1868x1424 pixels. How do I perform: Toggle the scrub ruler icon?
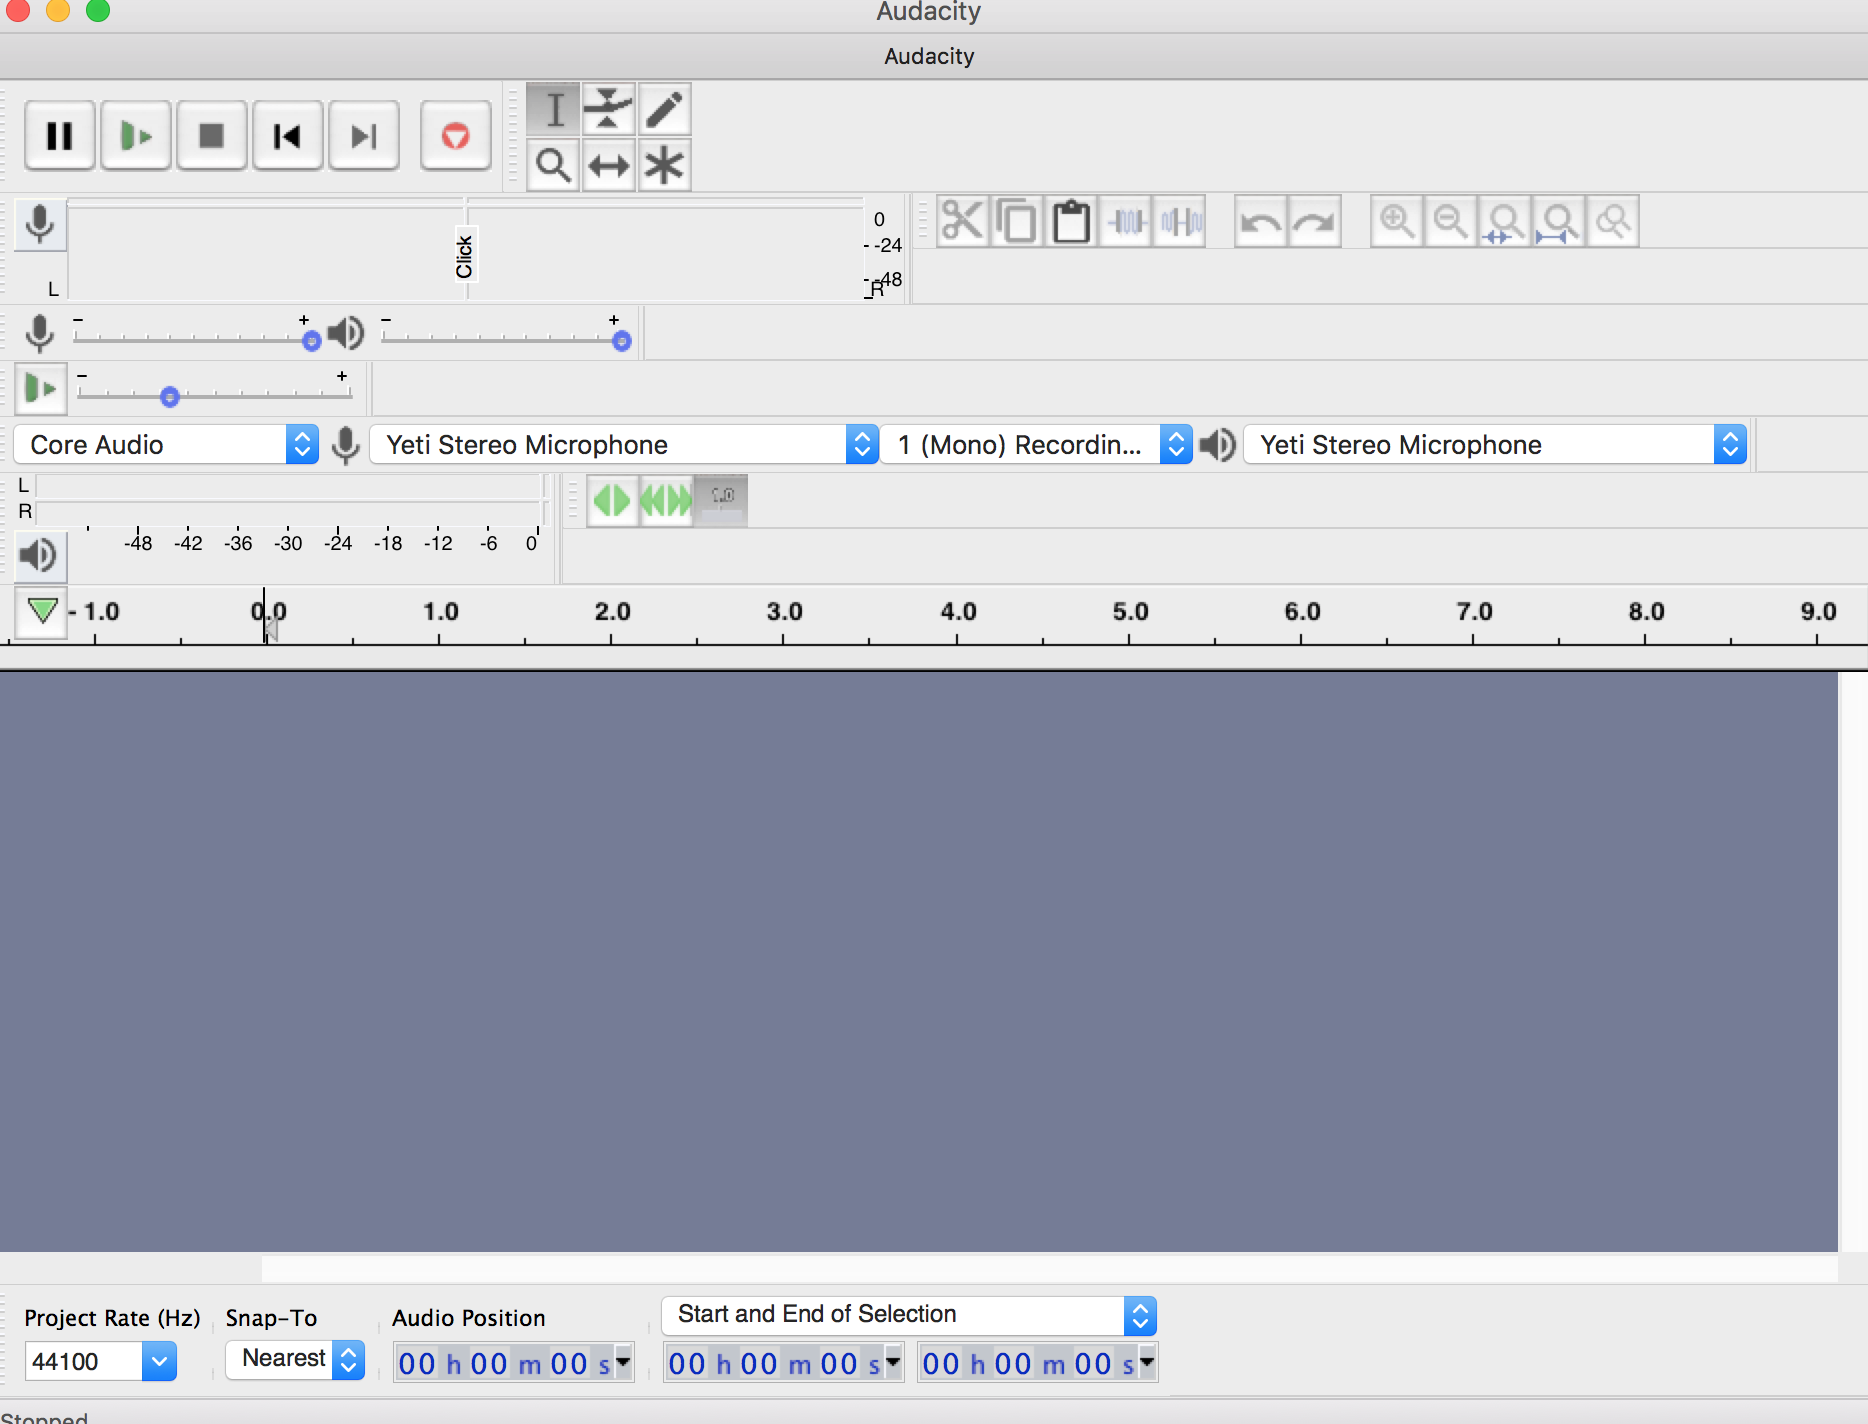click(721, 500)
